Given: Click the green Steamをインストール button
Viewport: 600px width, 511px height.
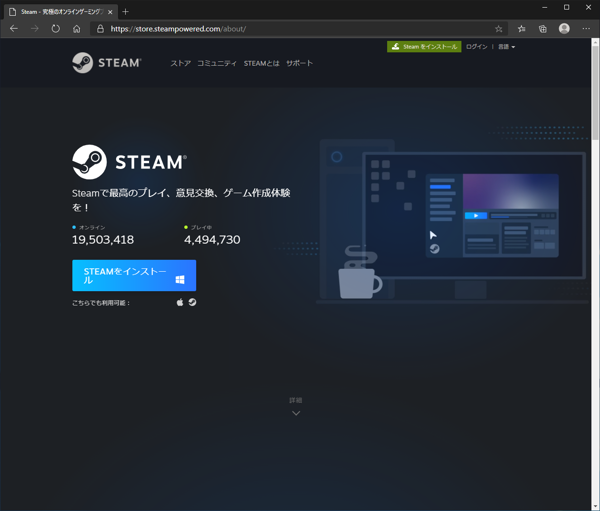Looking at the screenshot, I should click(x=424, y=47).
